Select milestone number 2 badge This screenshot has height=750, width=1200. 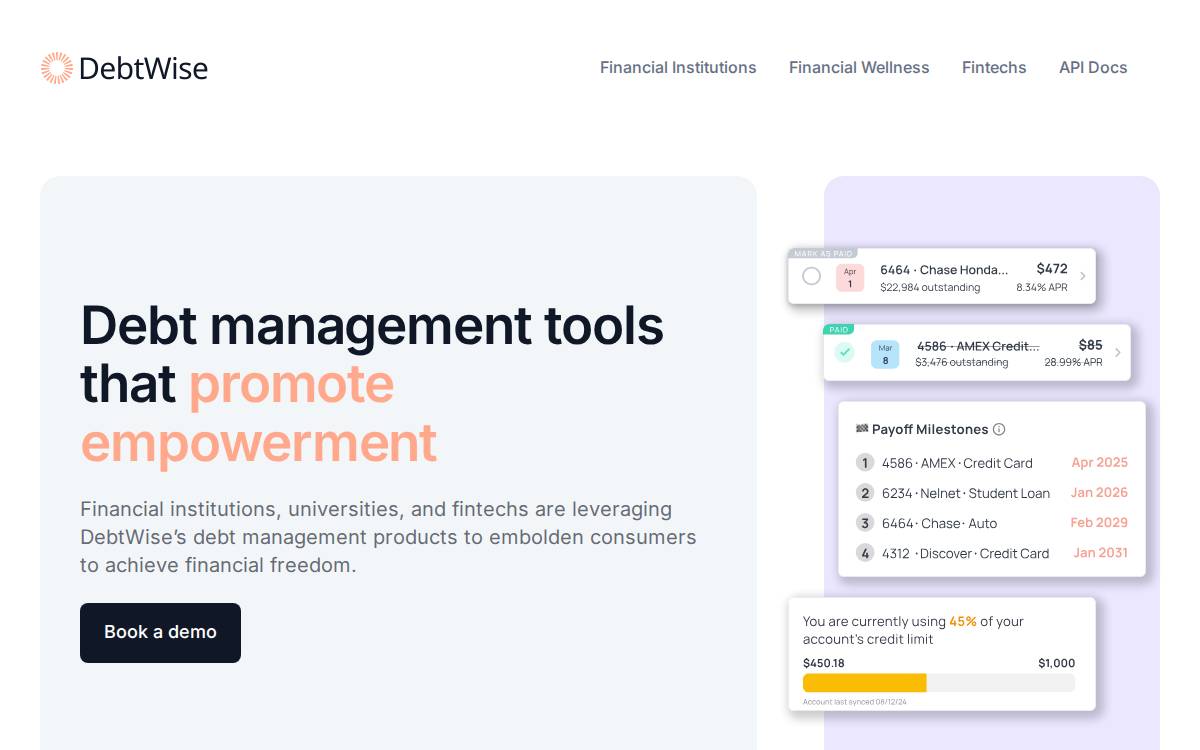pos(865,492)
